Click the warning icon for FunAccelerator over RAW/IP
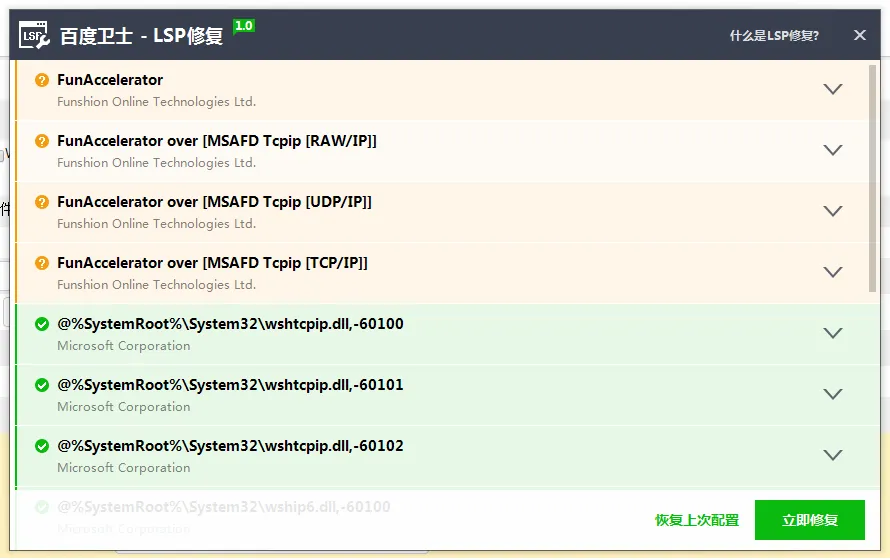This screenshot has width=890, height=560. tap(42, 141)
